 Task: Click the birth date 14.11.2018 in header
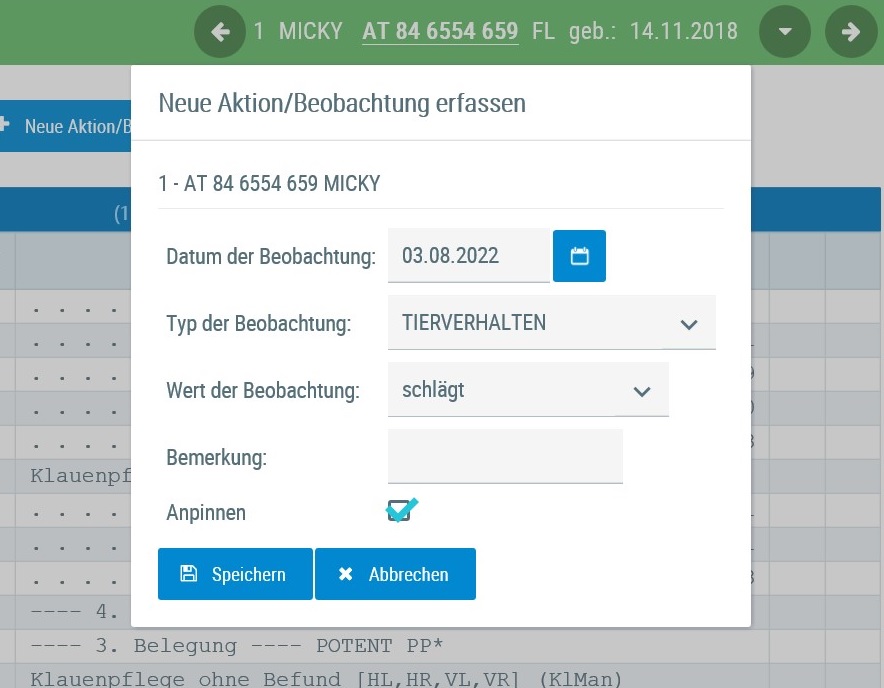point(684,32)
